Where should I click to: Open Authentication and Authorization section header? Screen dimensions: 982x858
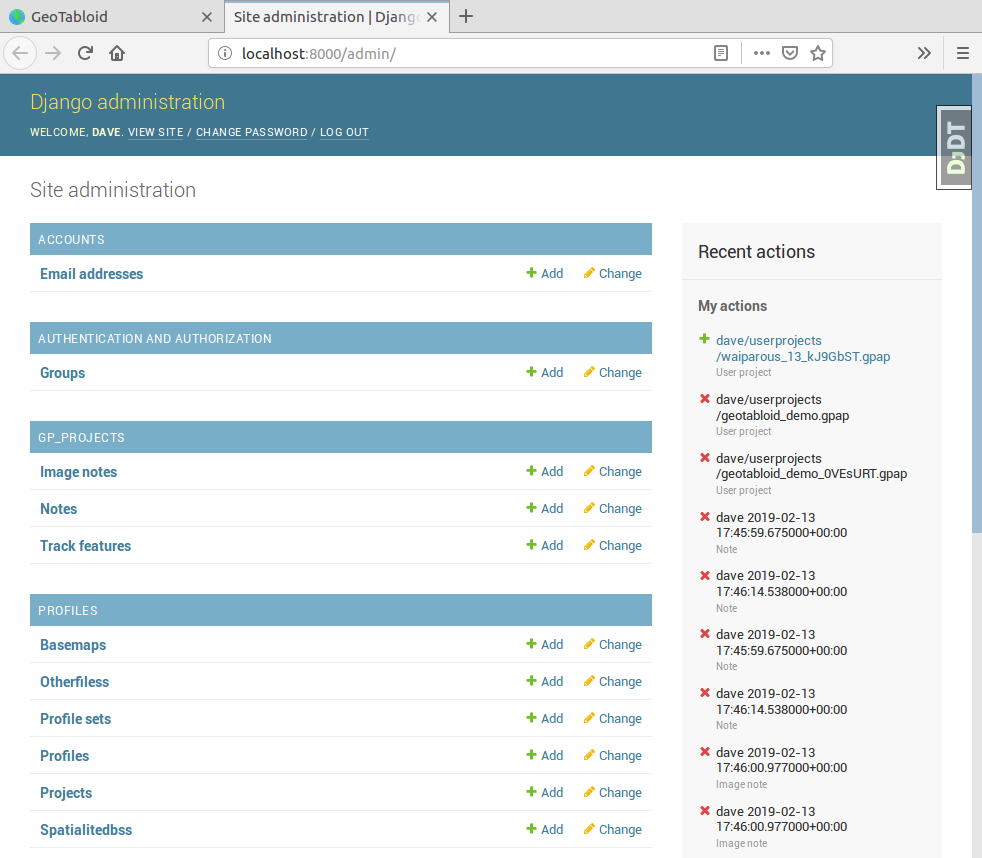tap(155, 339)
